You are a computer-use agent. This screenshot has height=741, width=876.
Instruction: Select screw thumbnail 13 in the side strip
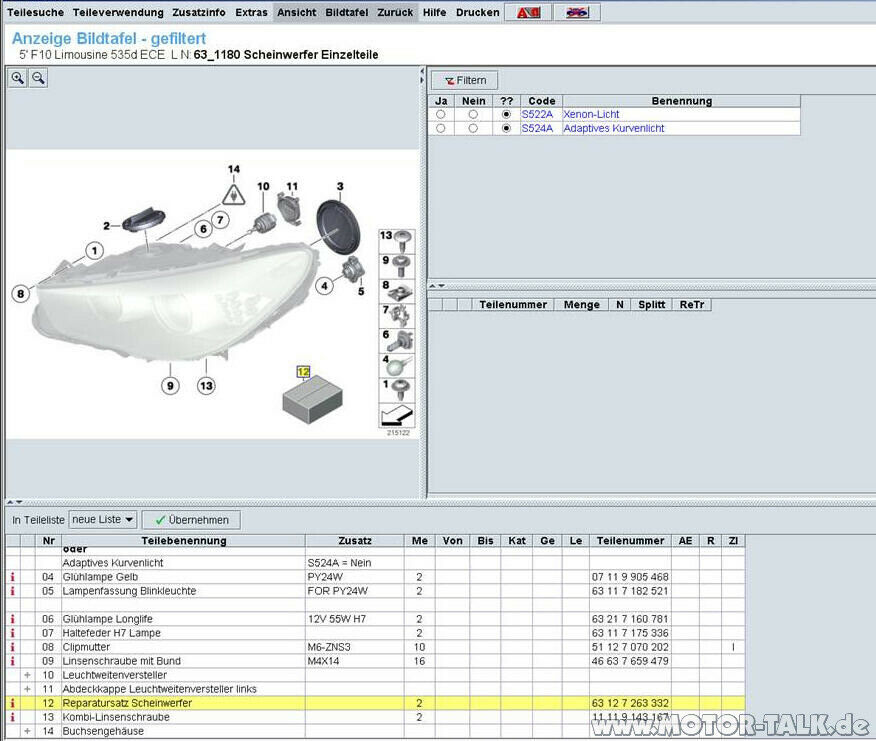(397, 241)
